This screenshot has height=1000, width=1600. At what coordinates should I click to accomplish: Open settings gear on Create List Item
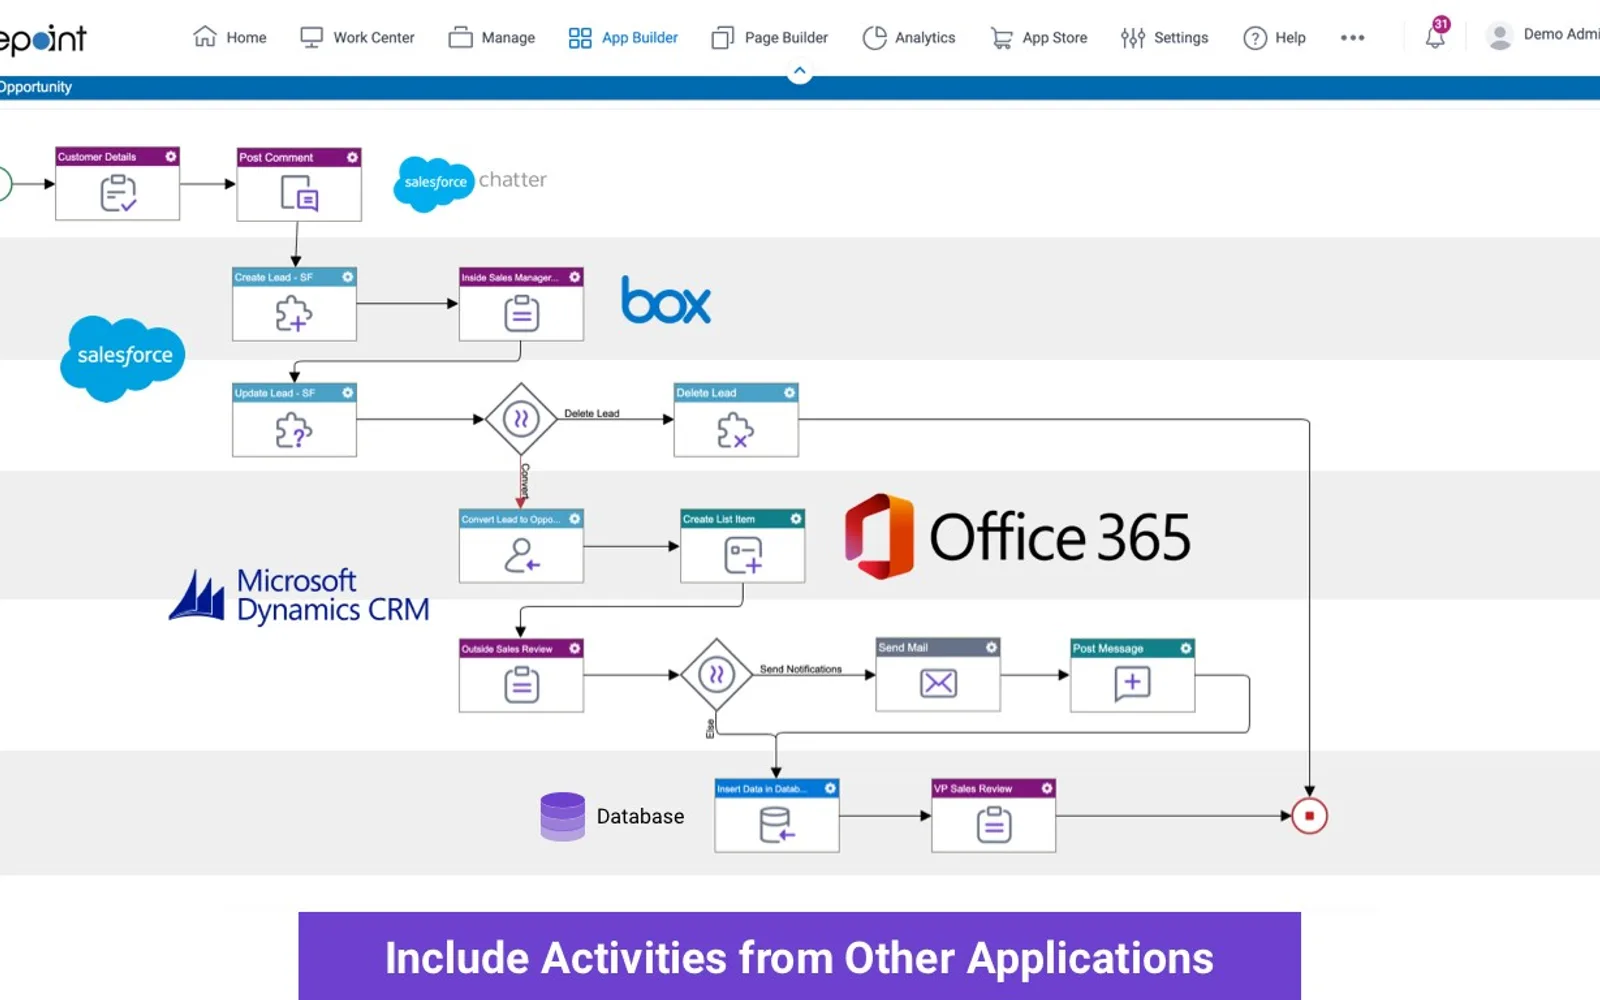click(x=796, y=519)
